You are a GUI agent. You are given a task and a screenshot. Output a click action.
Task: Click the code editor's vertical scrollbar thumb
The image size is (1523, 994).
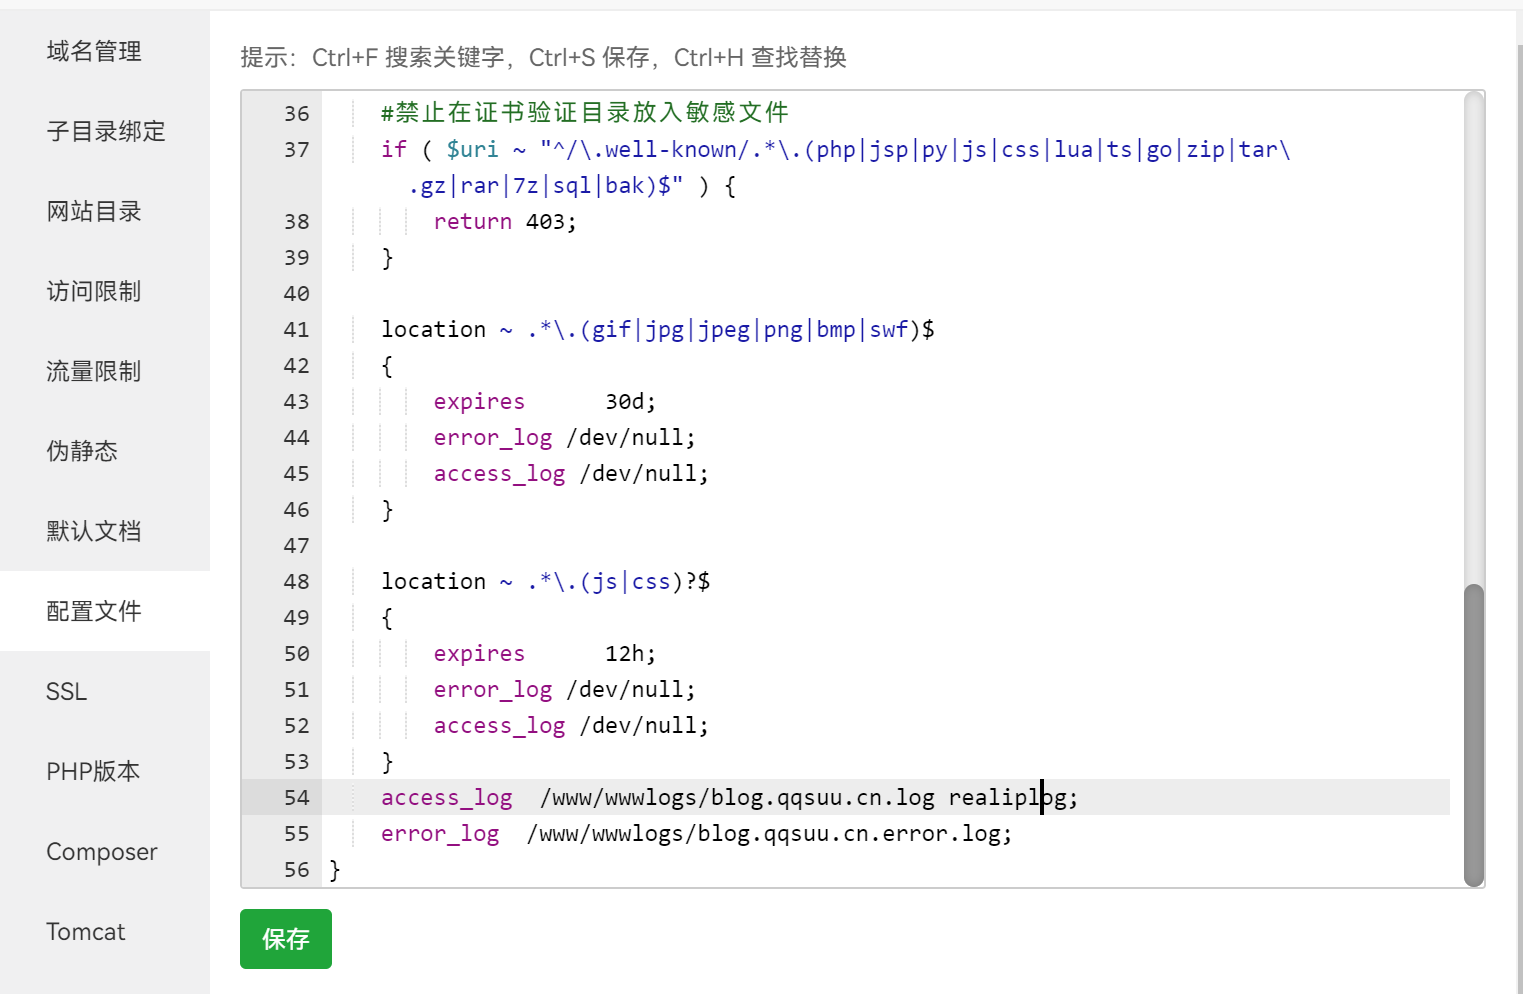[1473, 734]
